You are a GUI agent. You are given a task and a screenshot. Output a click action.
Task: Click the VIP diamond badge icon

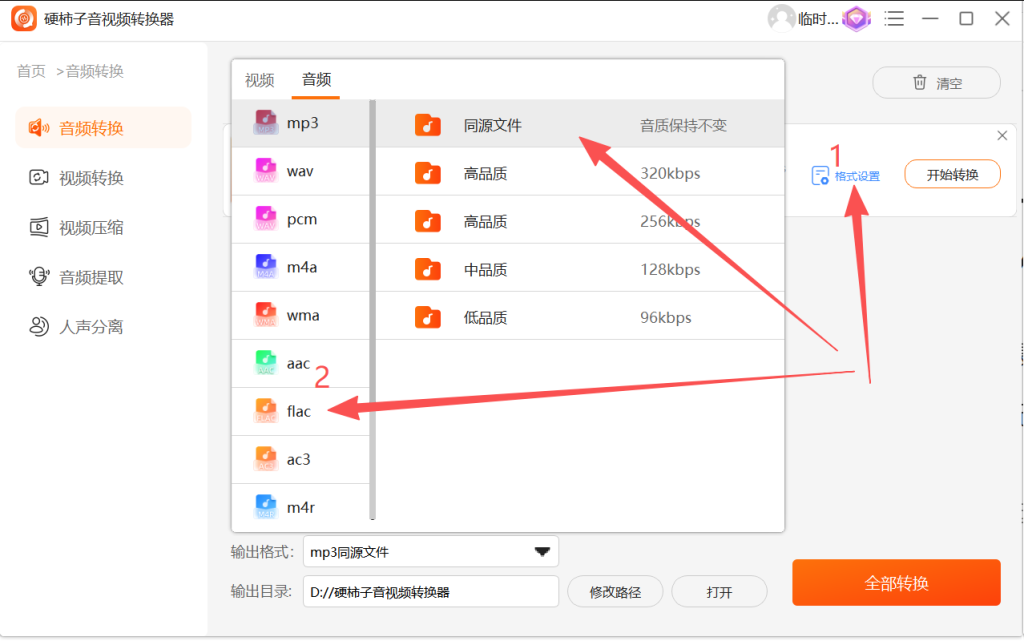tap(856, 19)
